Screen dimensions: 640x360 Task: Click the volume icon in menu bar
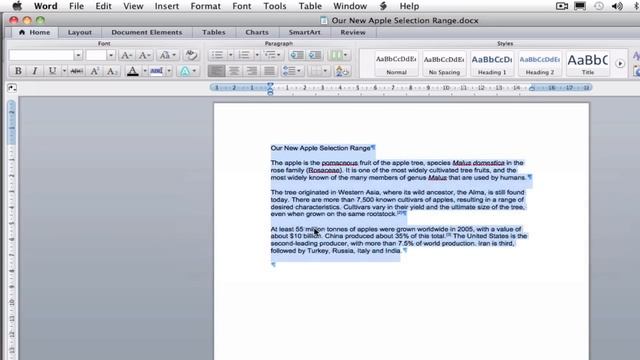coord(617,6)
